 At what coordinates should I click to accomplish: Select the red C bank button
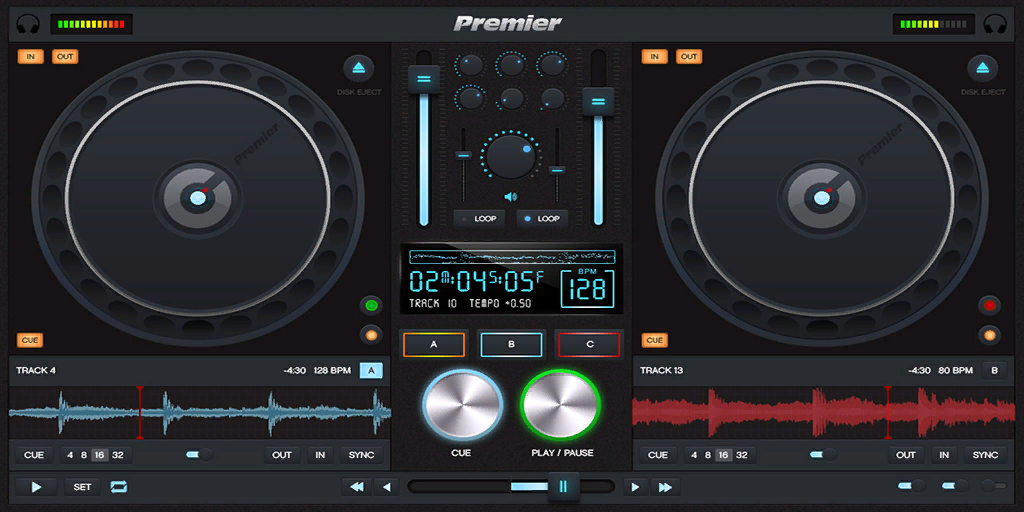coord(589,344)
